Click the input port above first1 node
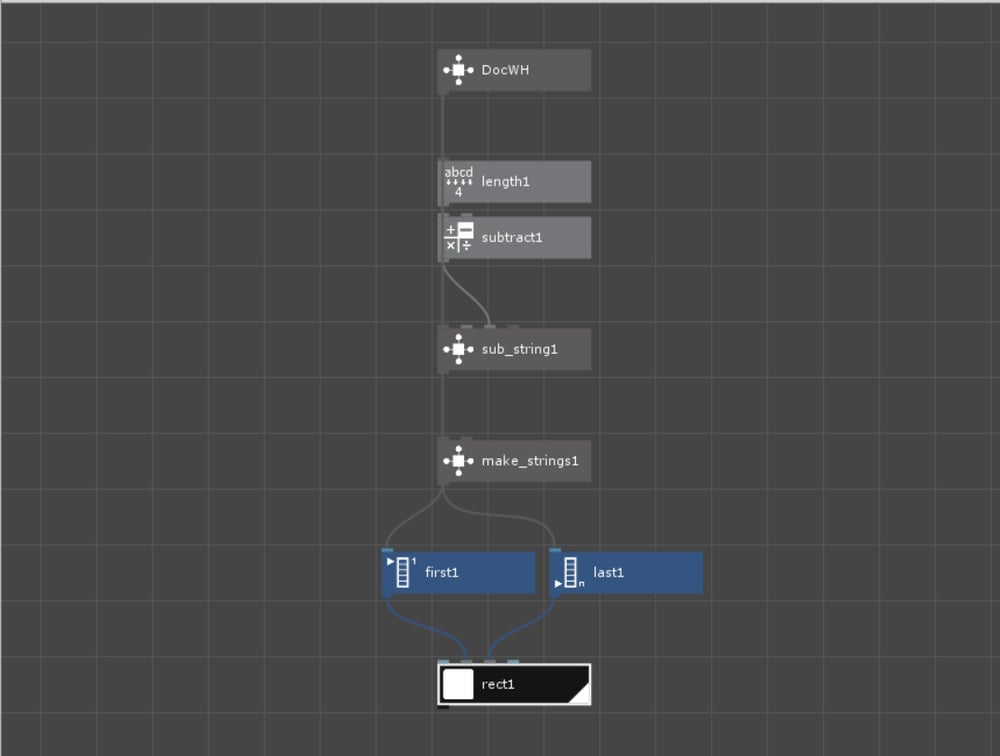 (387, 550)
